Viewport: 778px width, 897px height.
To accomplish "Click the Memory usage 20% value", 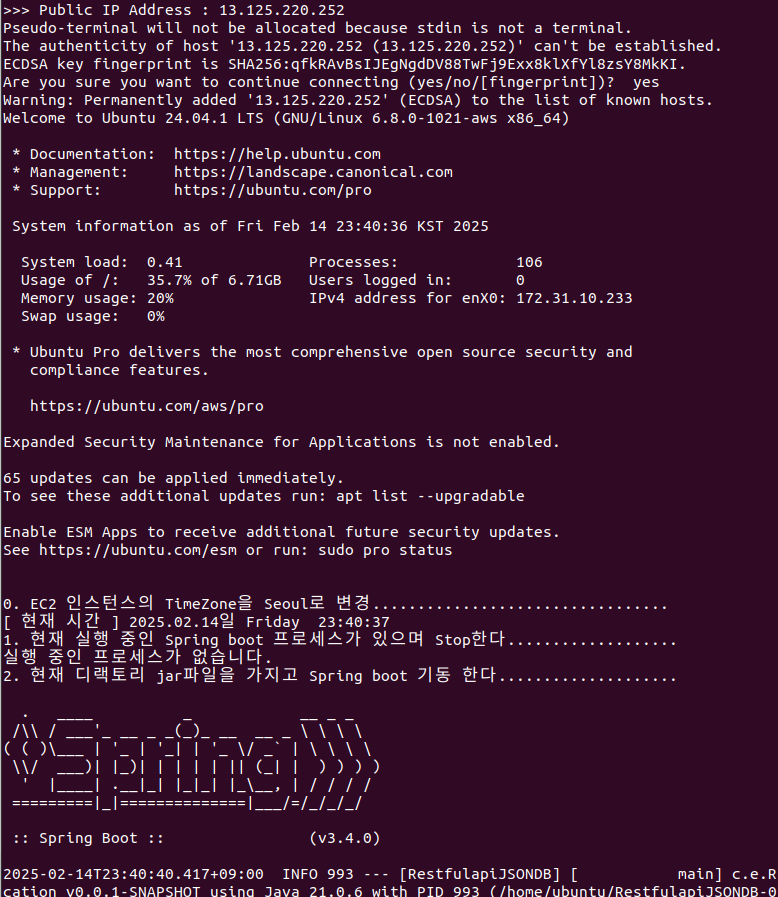I will coord(160,298).
